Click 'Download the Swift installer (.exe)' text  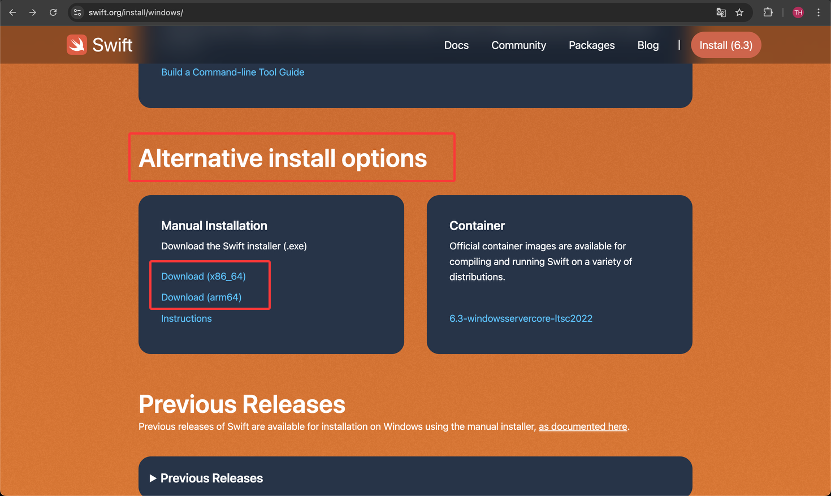[234, 246]
